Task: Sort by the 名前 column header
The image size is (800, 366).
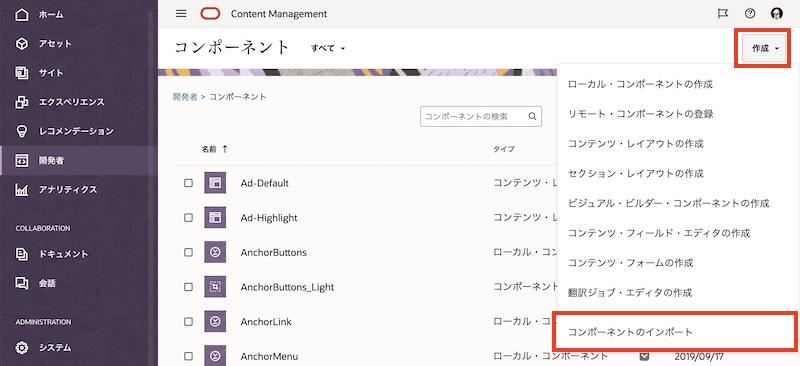Action: coord(209,149)
